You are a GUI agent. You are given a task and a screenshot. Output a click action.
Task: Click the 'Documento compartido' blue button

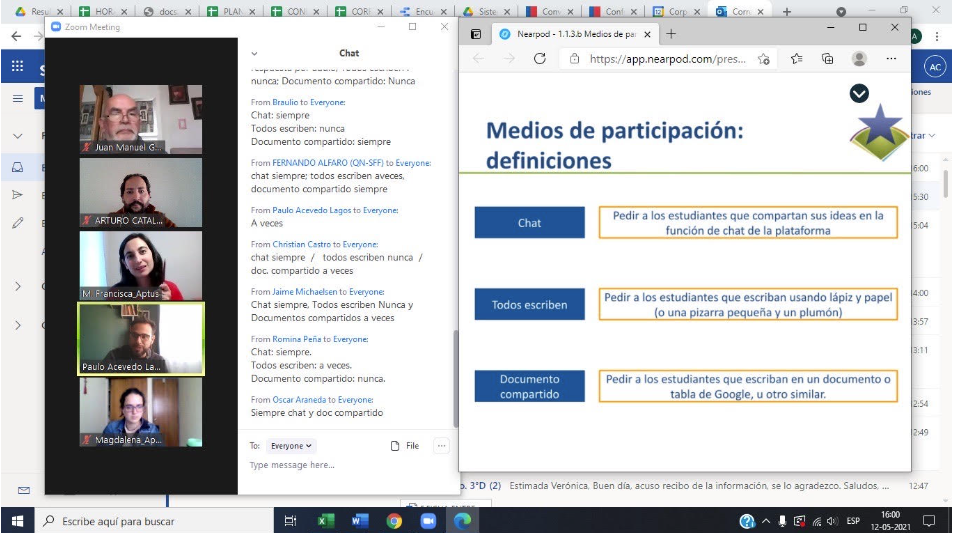point(529,386)
